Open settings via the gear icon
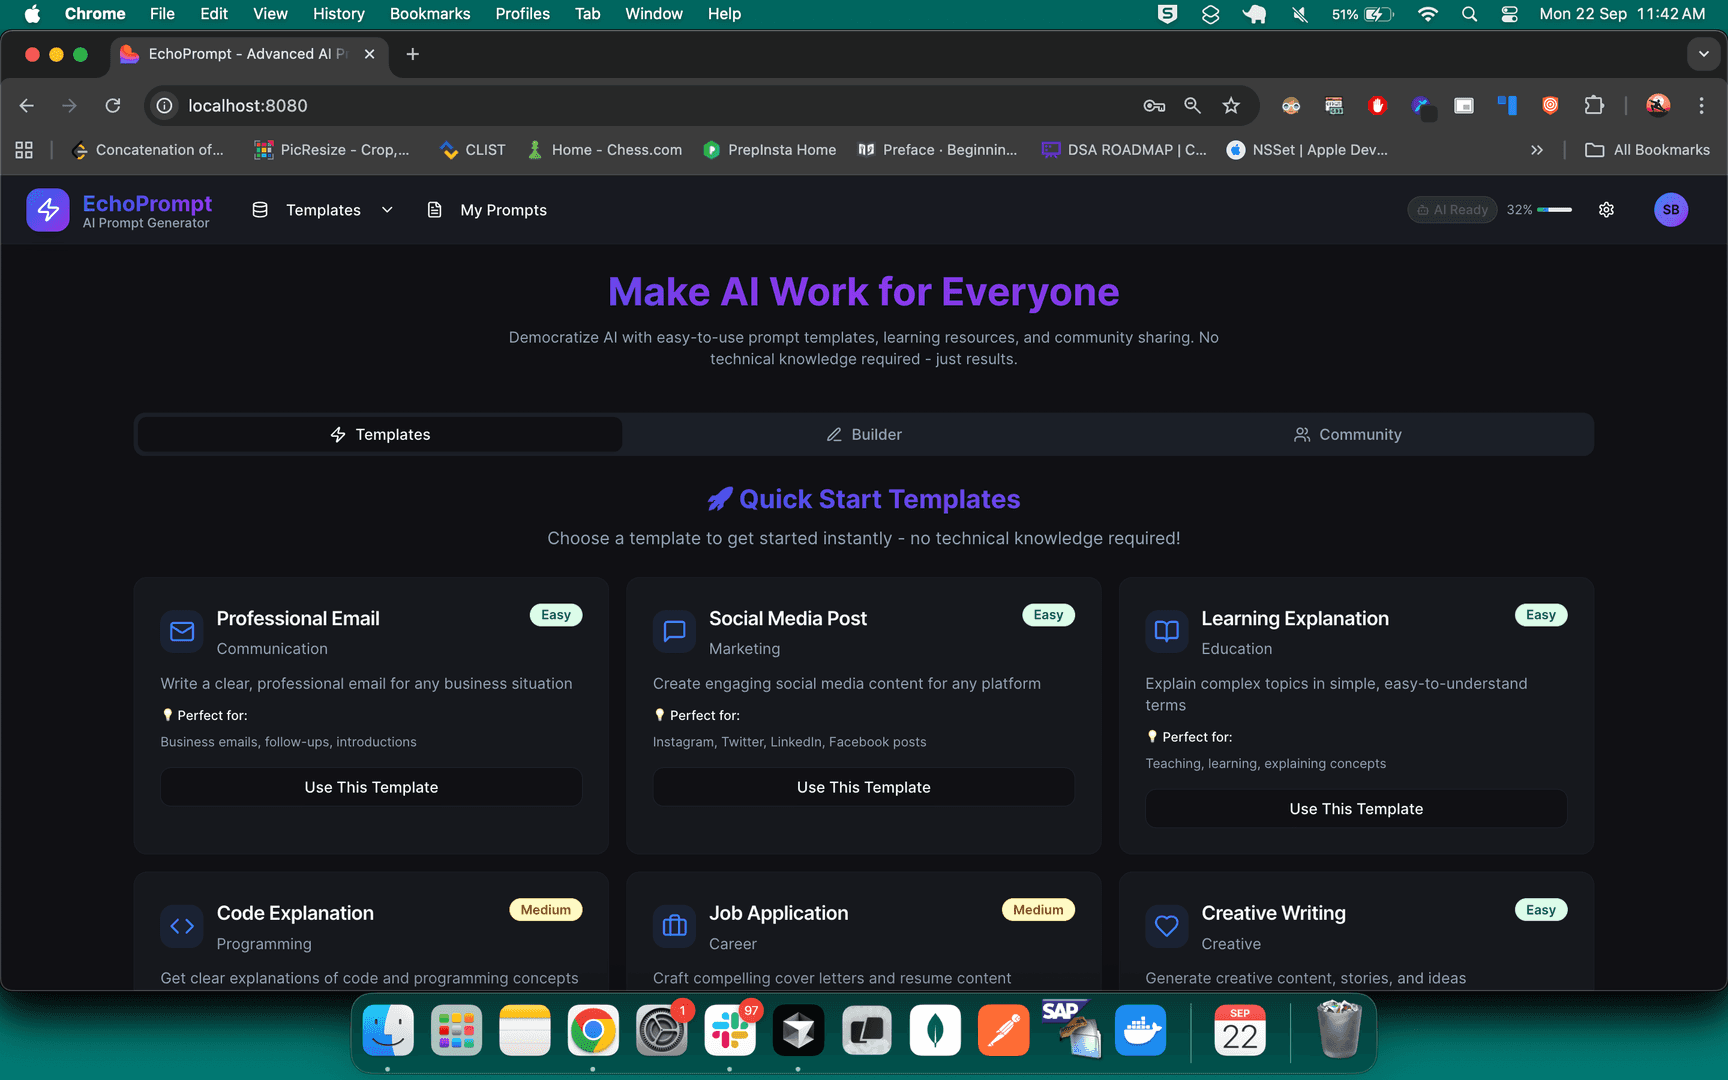Image resolution: width=1728 pixels, height=1080 pixels. [1606, 210]
